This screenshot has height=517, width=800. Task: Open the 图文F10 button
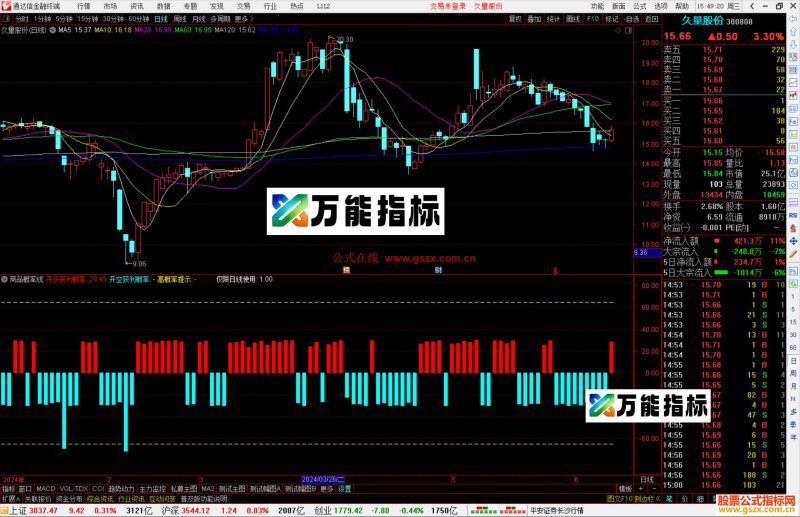(620, 499)
